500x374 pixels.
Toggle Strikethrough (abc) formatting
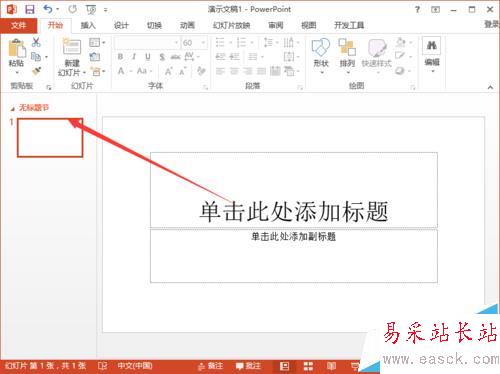pyautogui.click(x=176, y=57)
